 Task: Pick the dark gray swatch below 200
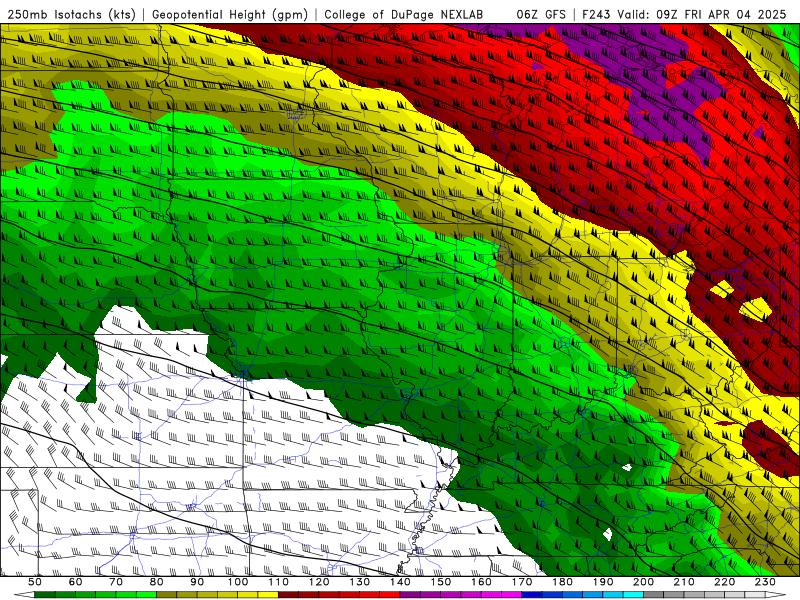tap(654, 595)
